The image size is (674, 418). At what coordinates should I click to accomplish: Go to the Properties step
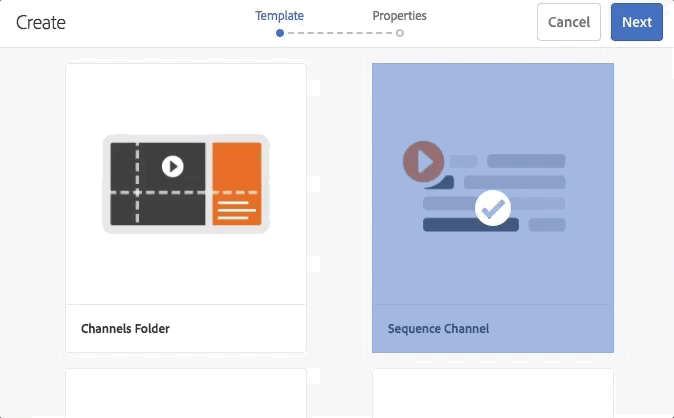pyautogui.click(x=399, y=16)
